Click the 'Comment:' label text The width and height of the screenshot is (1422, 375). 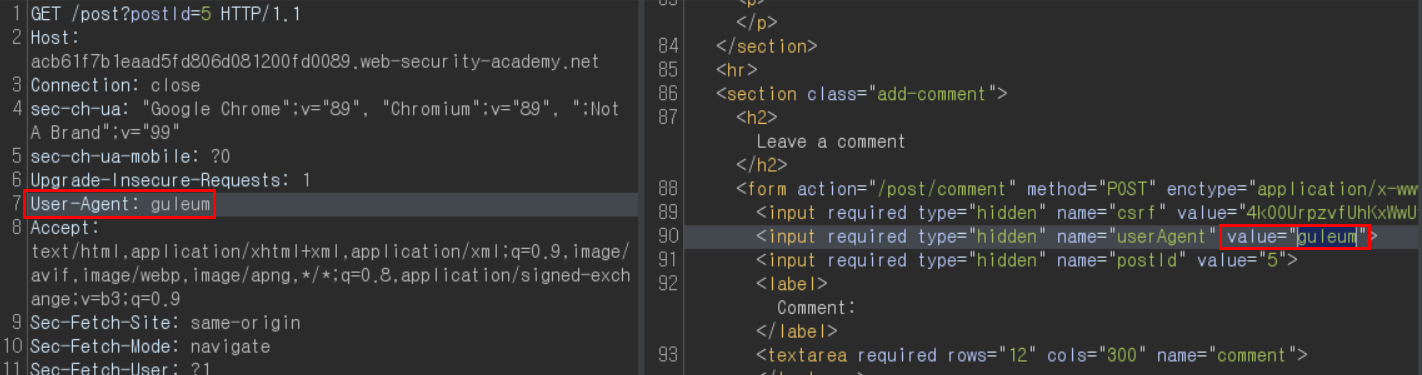click(x=816, y=308)
